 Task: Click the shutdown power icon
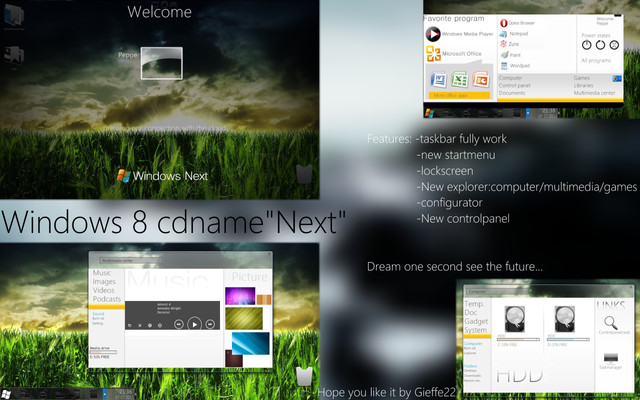click(x=587, y=45)
